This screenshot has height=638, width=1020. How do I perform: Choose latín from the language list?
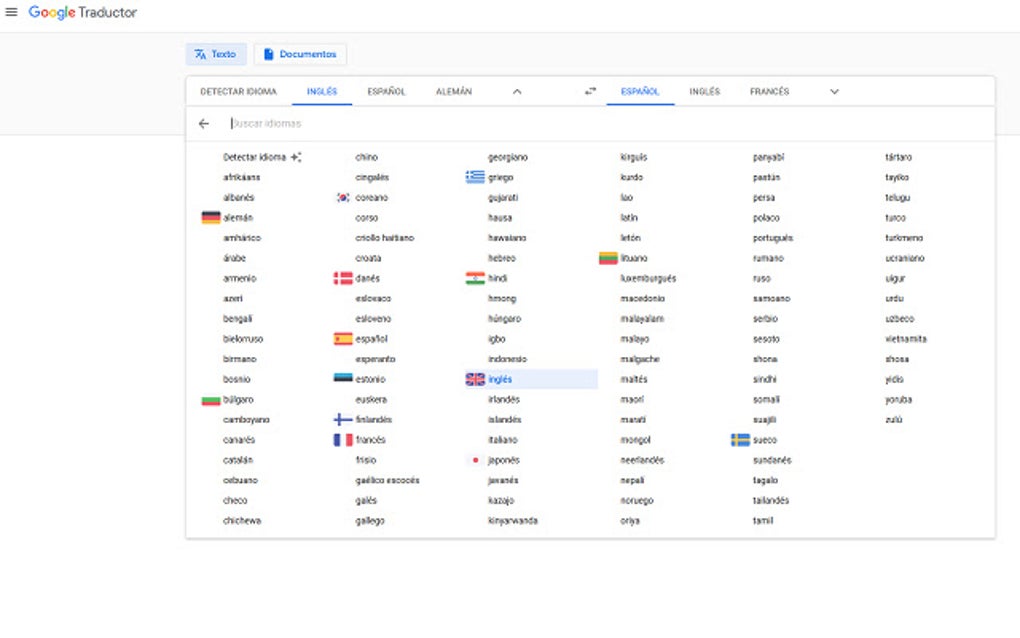point(629,218)
